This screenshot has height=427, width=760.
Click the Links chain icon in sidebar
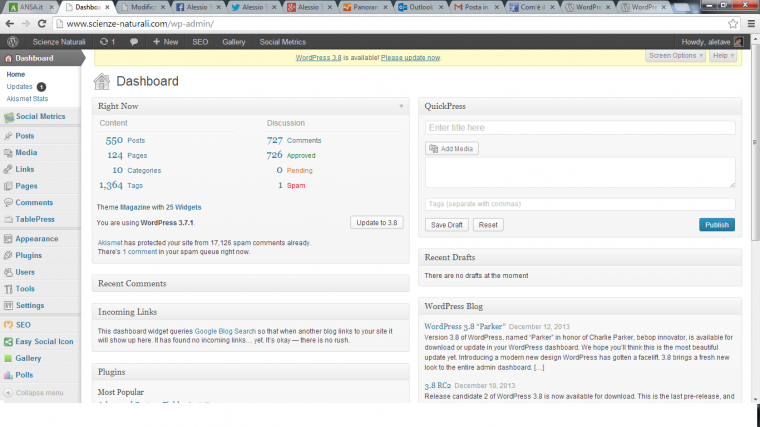(x=8, y=169)
